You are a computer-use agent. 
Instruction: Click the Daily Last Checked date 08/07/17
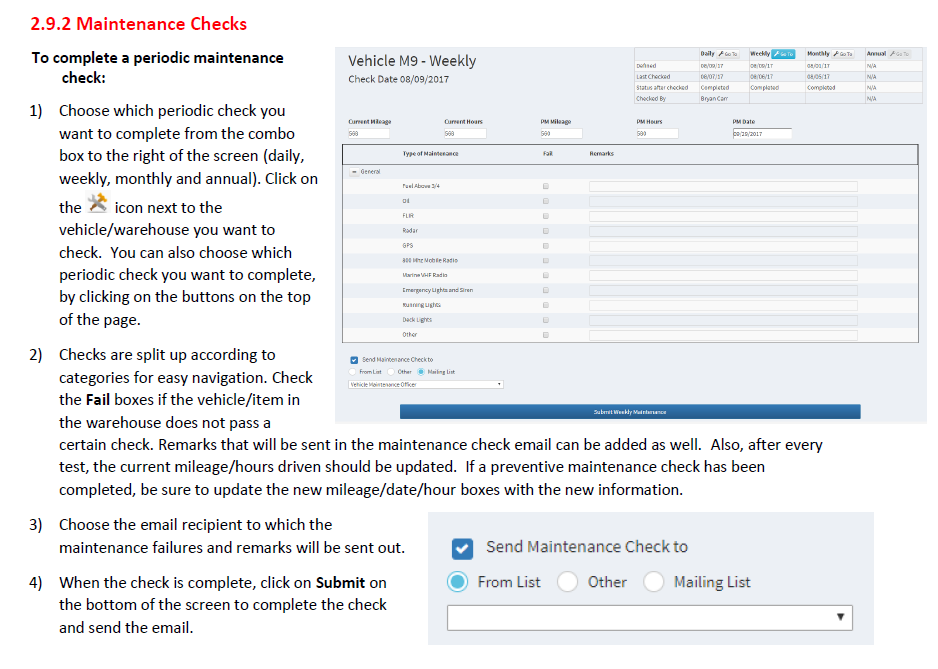coord(712,77)
